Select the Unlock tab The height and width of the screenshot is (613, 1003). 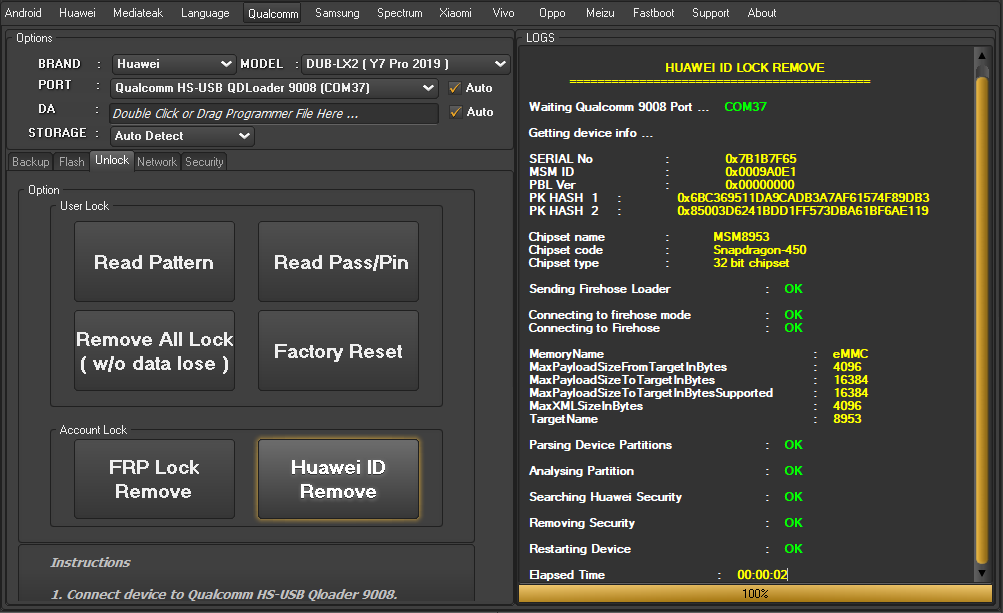click(112, 160)
